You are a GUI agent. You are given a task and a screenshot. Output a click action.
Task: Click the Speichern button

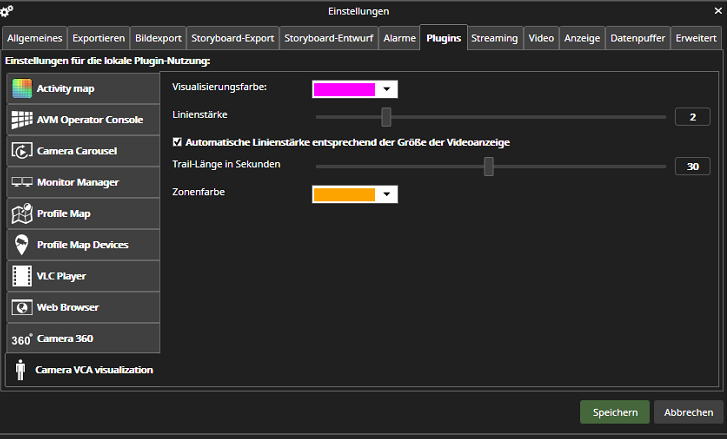pyautogui.click(x=615, y=412)
